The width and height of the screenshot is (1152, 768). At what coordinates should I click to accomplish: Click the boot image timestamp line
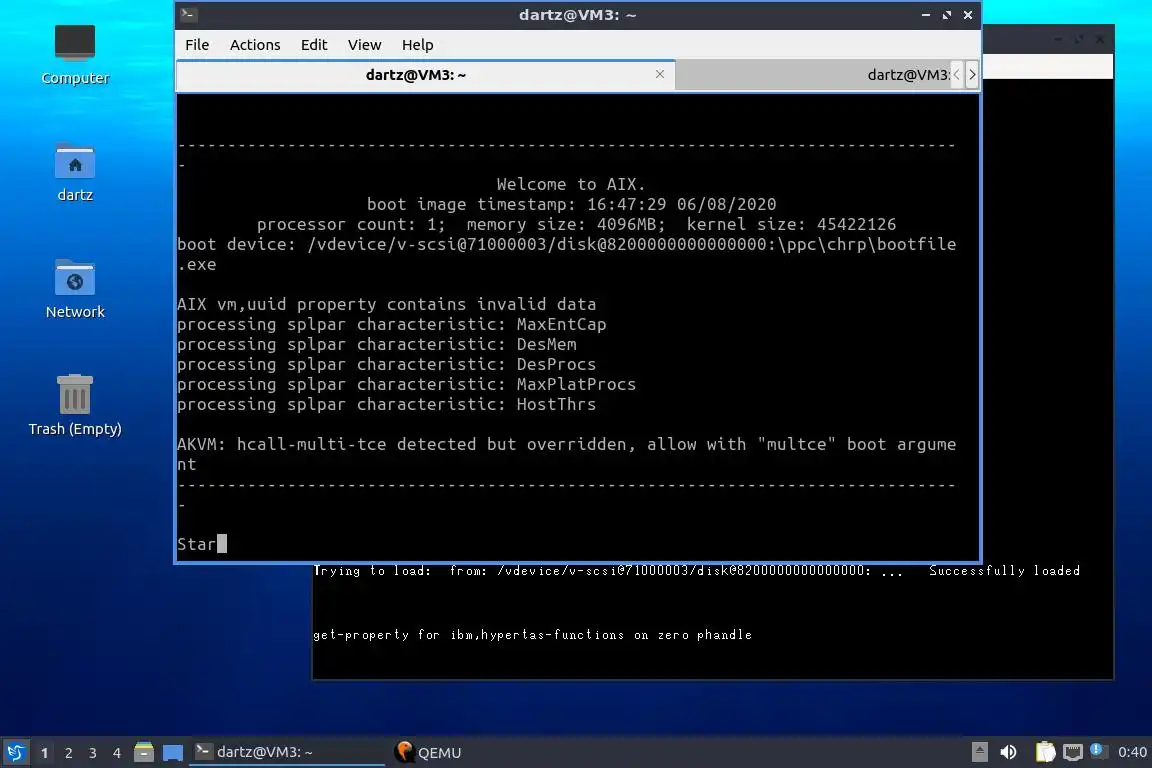click(x=571, y=204)
